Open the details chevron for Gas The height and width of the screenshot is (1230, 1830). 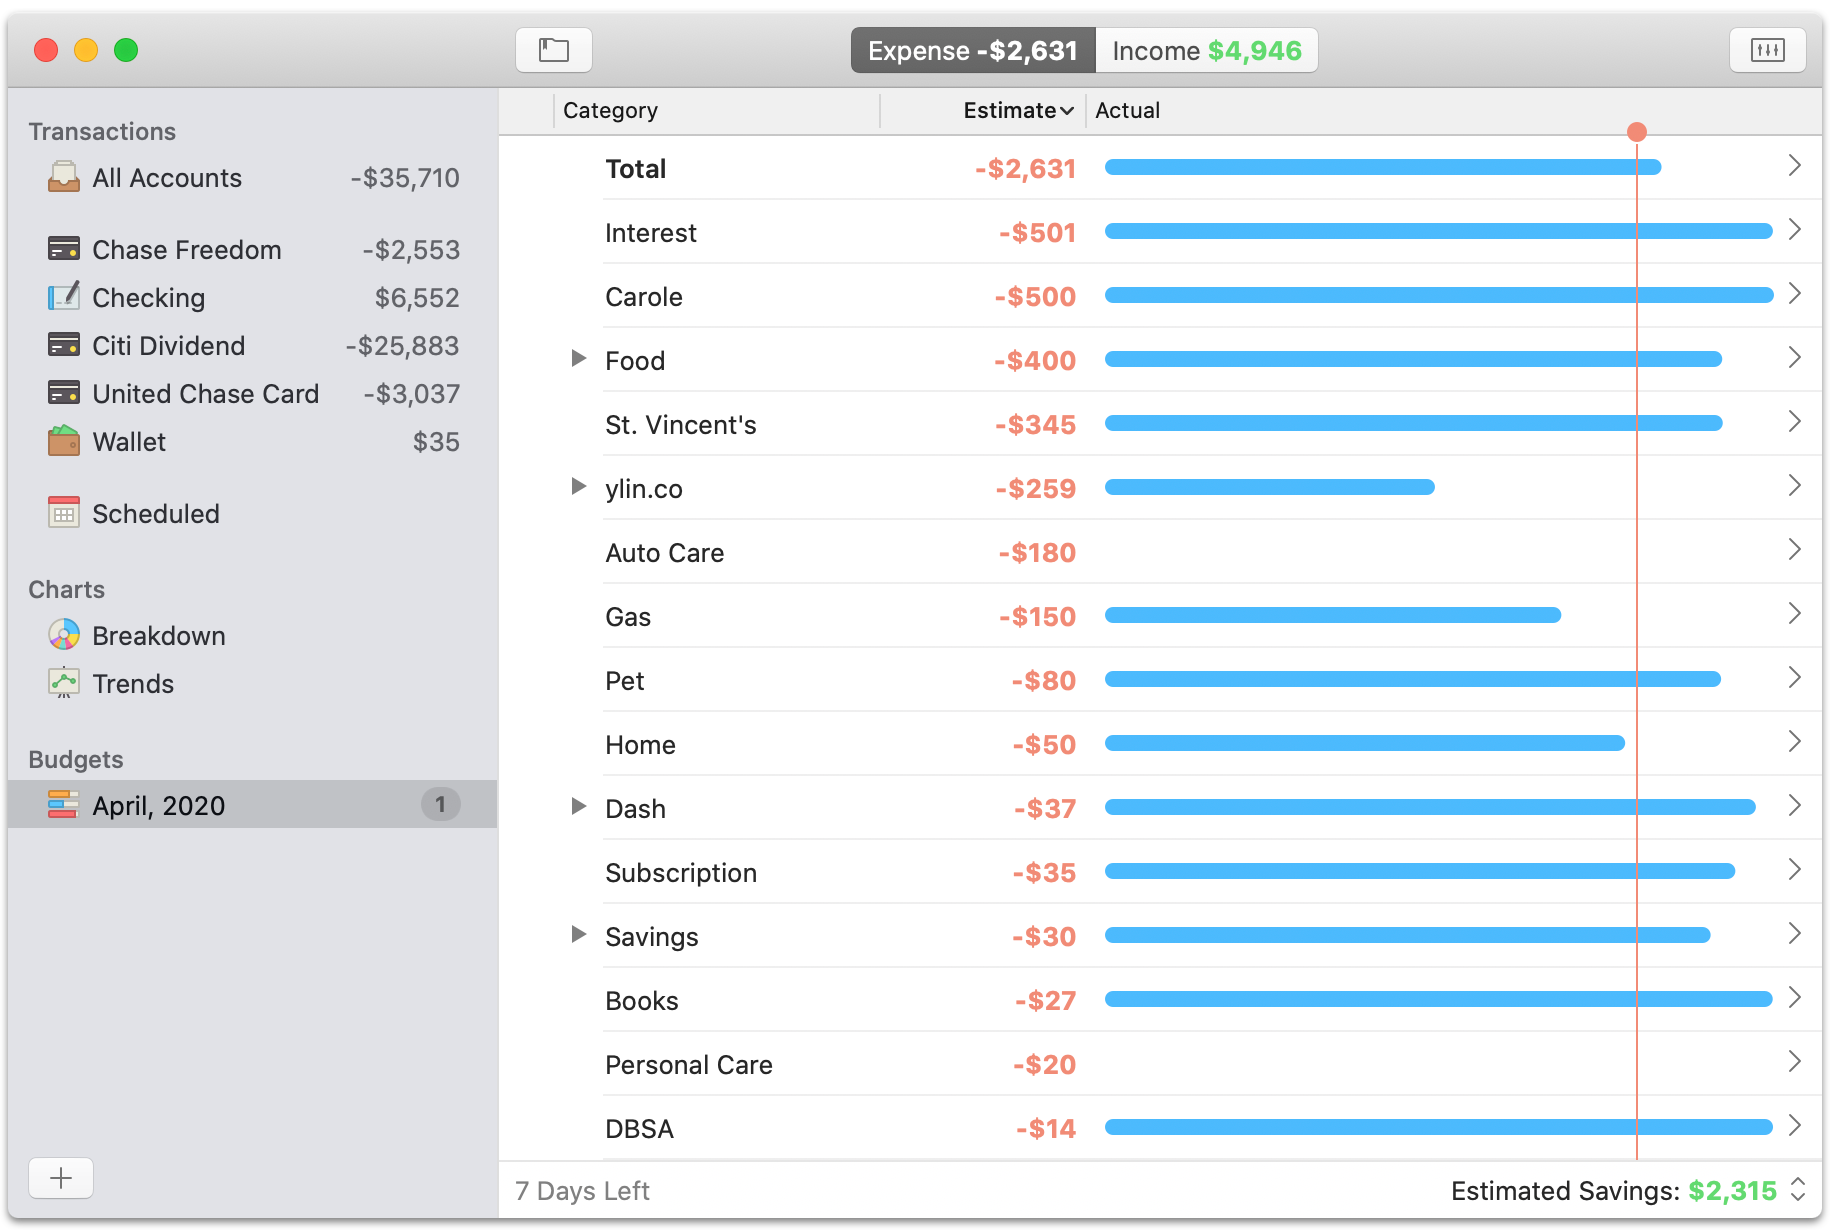[x=1795, y=614]
